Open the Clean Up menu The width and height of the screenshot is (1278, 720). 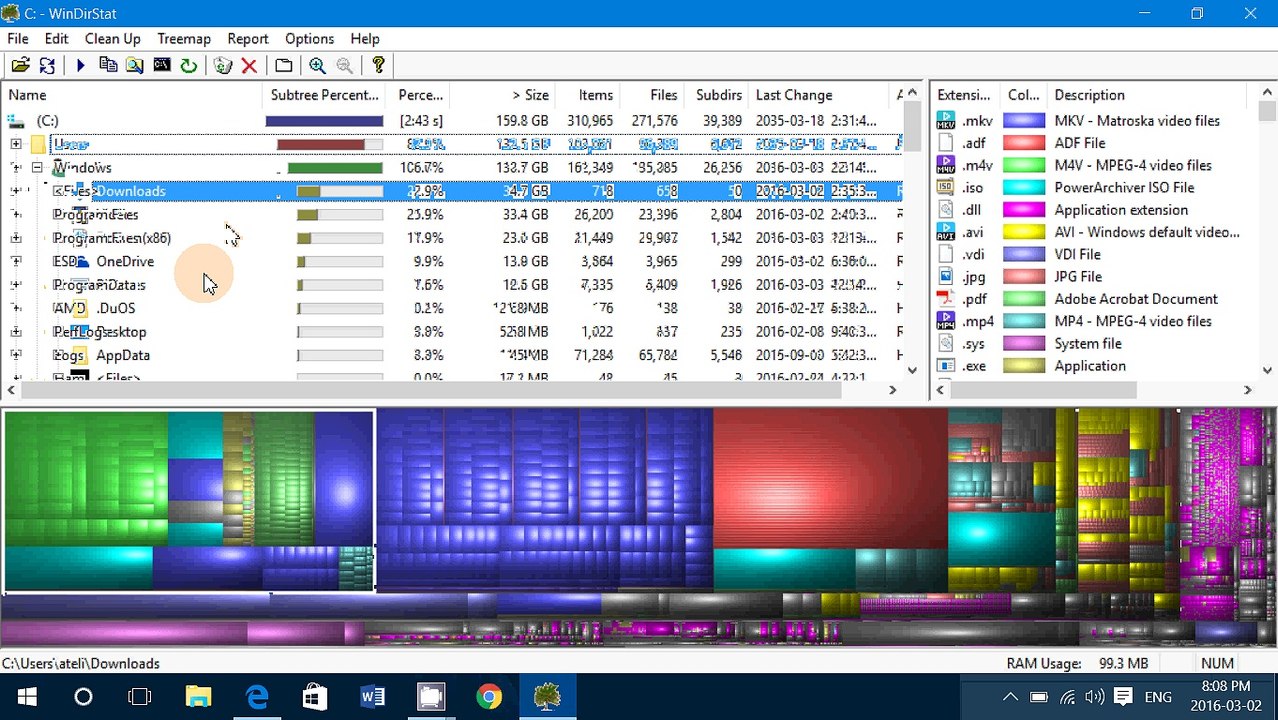(112, 38)
